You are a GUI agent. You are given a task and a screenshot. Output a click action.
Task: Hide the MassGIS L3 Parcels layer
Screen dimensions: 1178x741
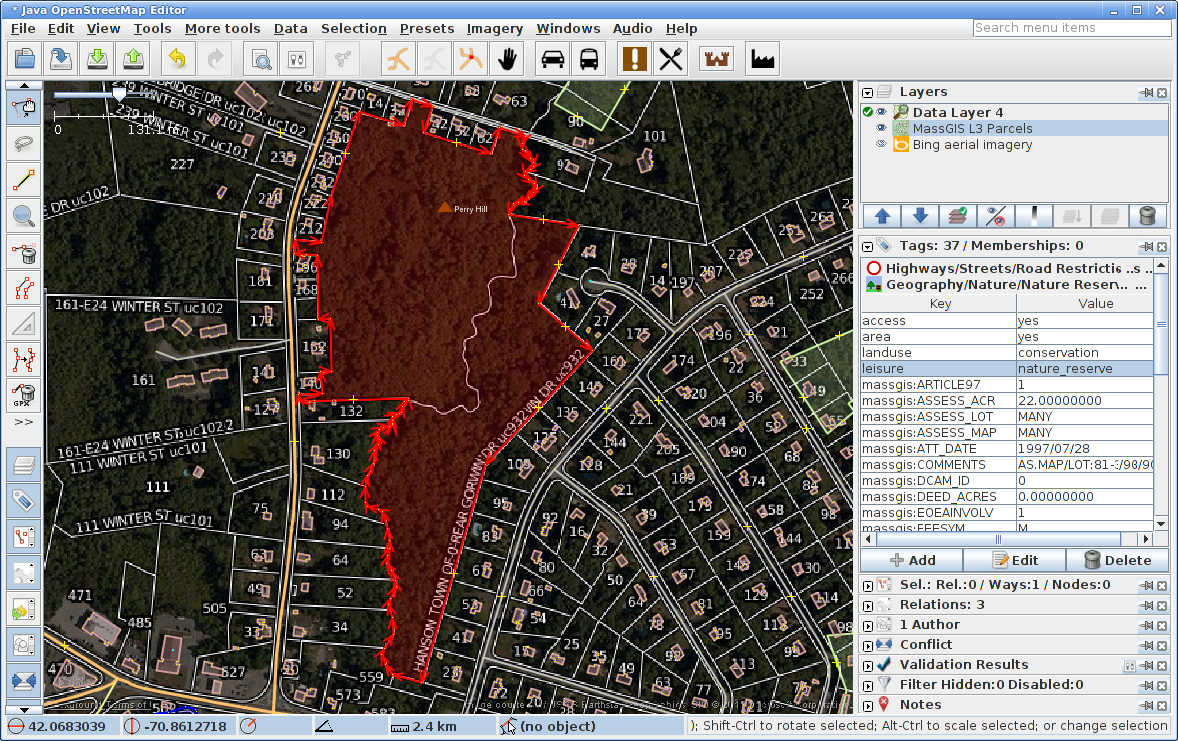(x=882, y=128)
